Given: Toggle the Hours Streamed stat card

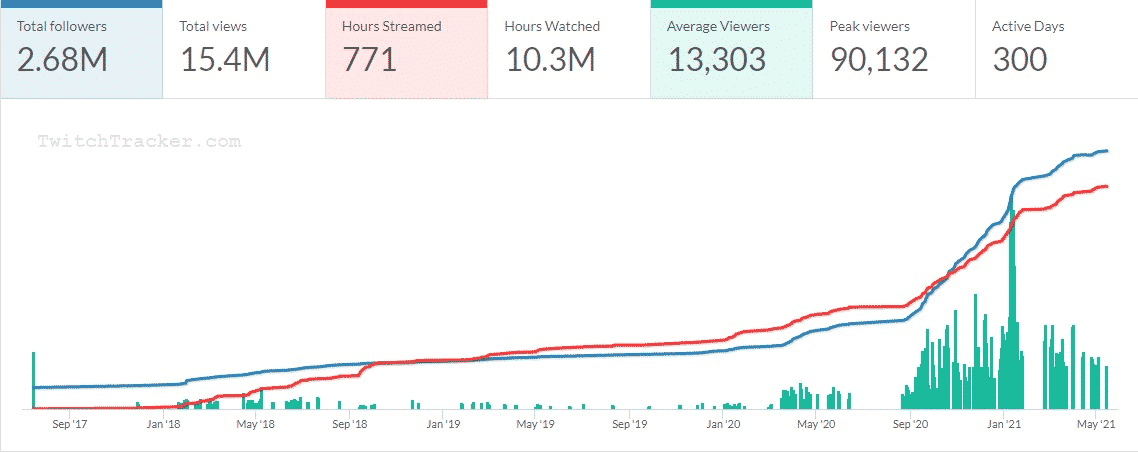Looking at the screenshot, I should tap(406, 49).
